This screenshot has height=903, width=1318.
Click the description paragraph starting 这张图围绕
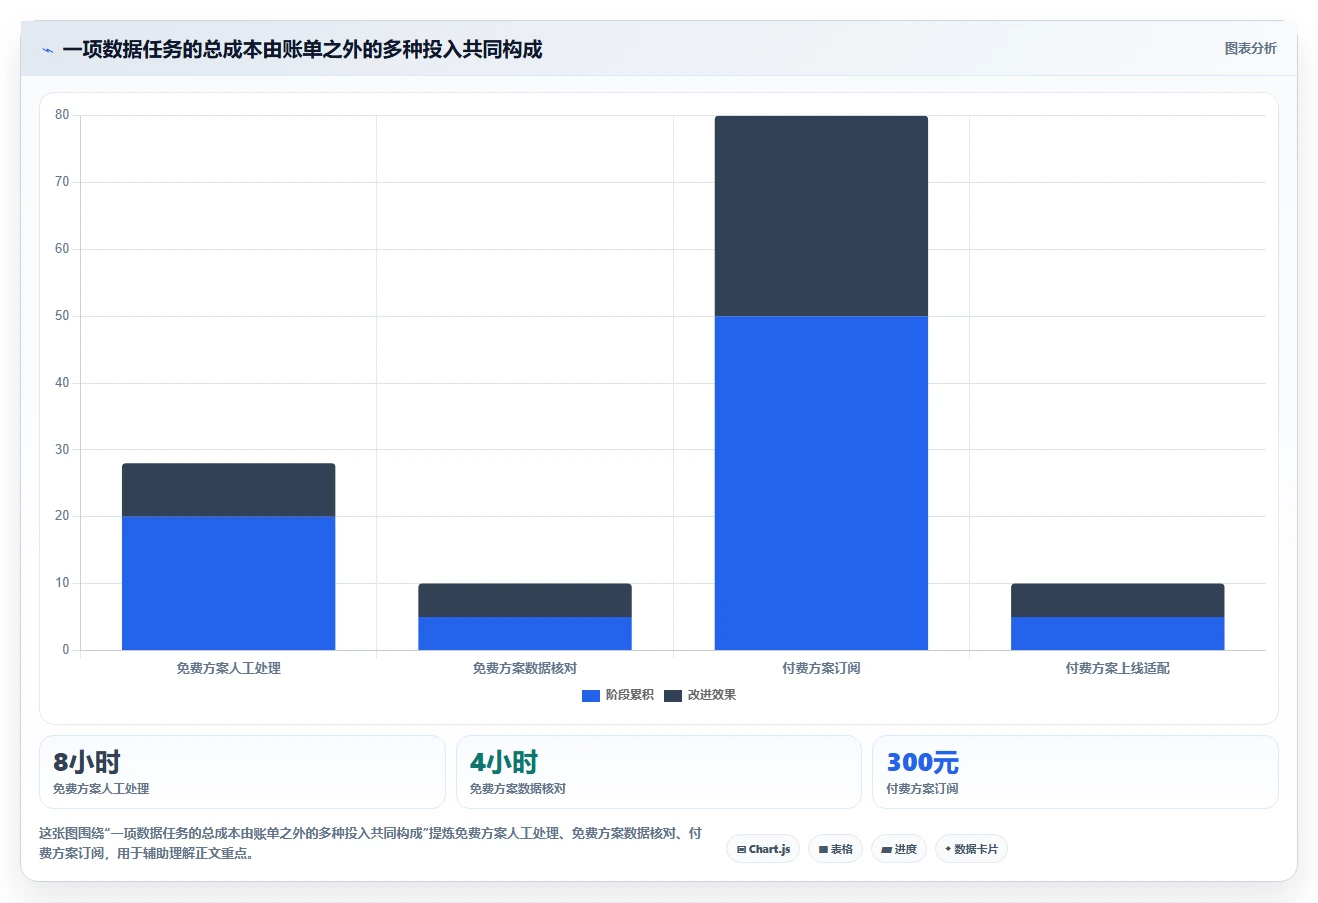(370, 843)
